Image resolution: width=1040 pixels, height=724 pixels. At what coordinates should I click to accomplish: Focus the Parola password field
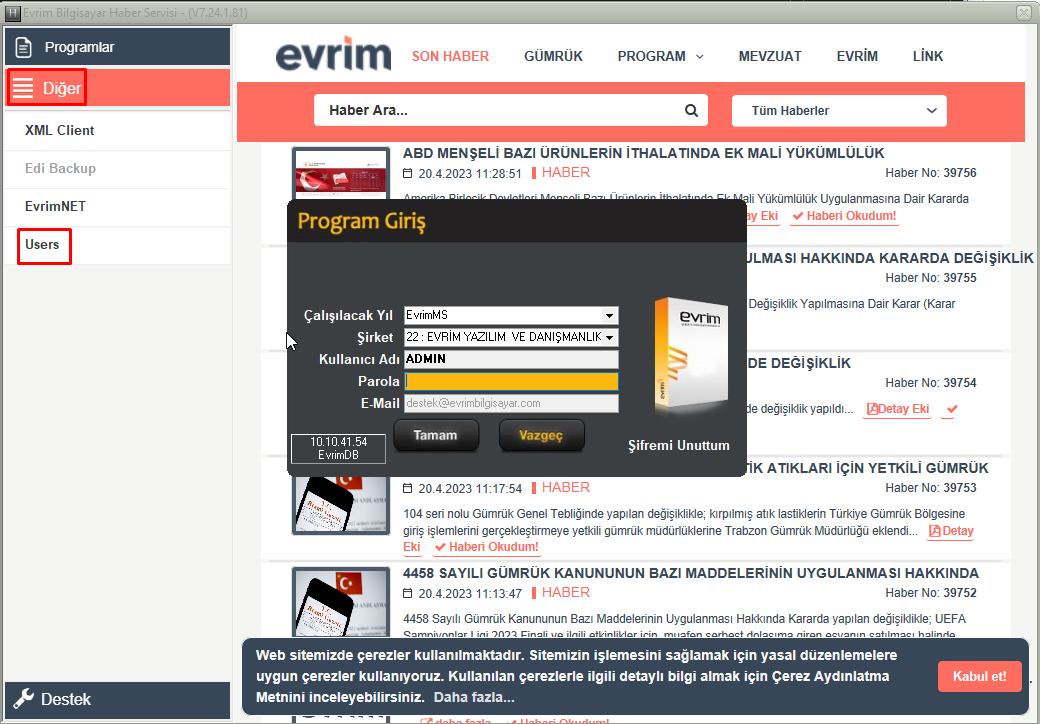coord(511,381)
